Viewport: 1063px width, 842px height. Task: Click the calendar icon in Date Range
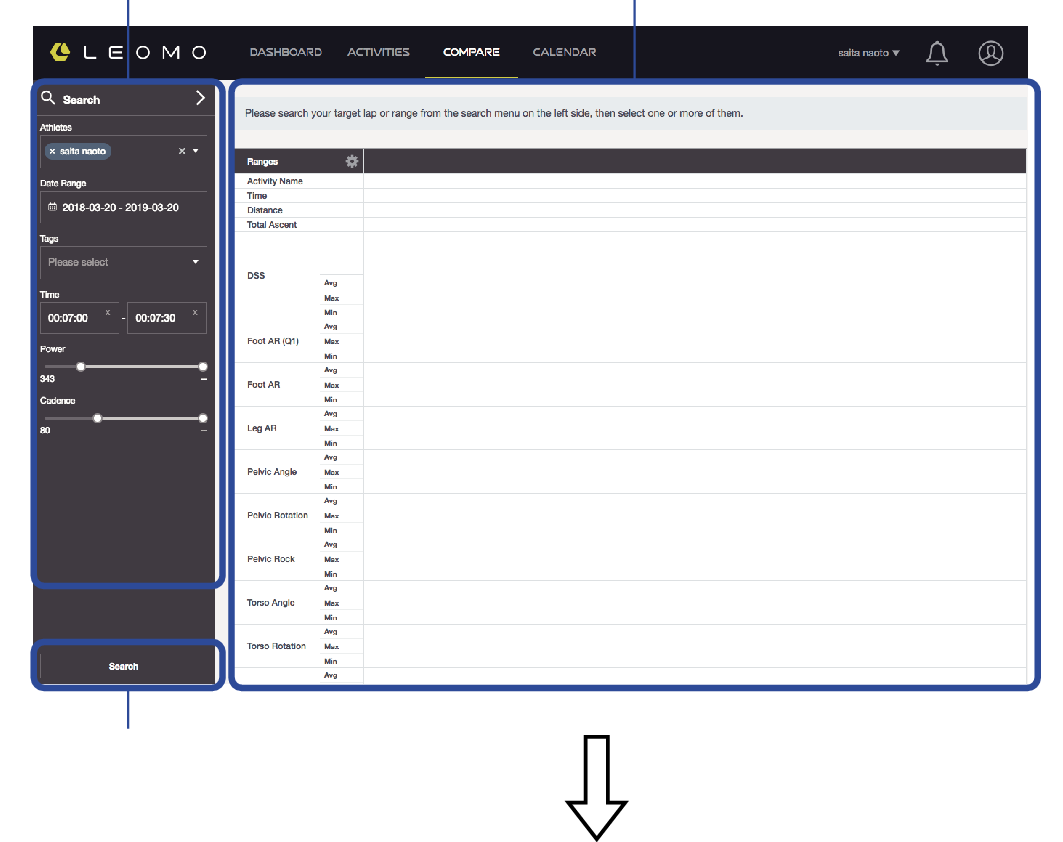[x=53, y=207]
